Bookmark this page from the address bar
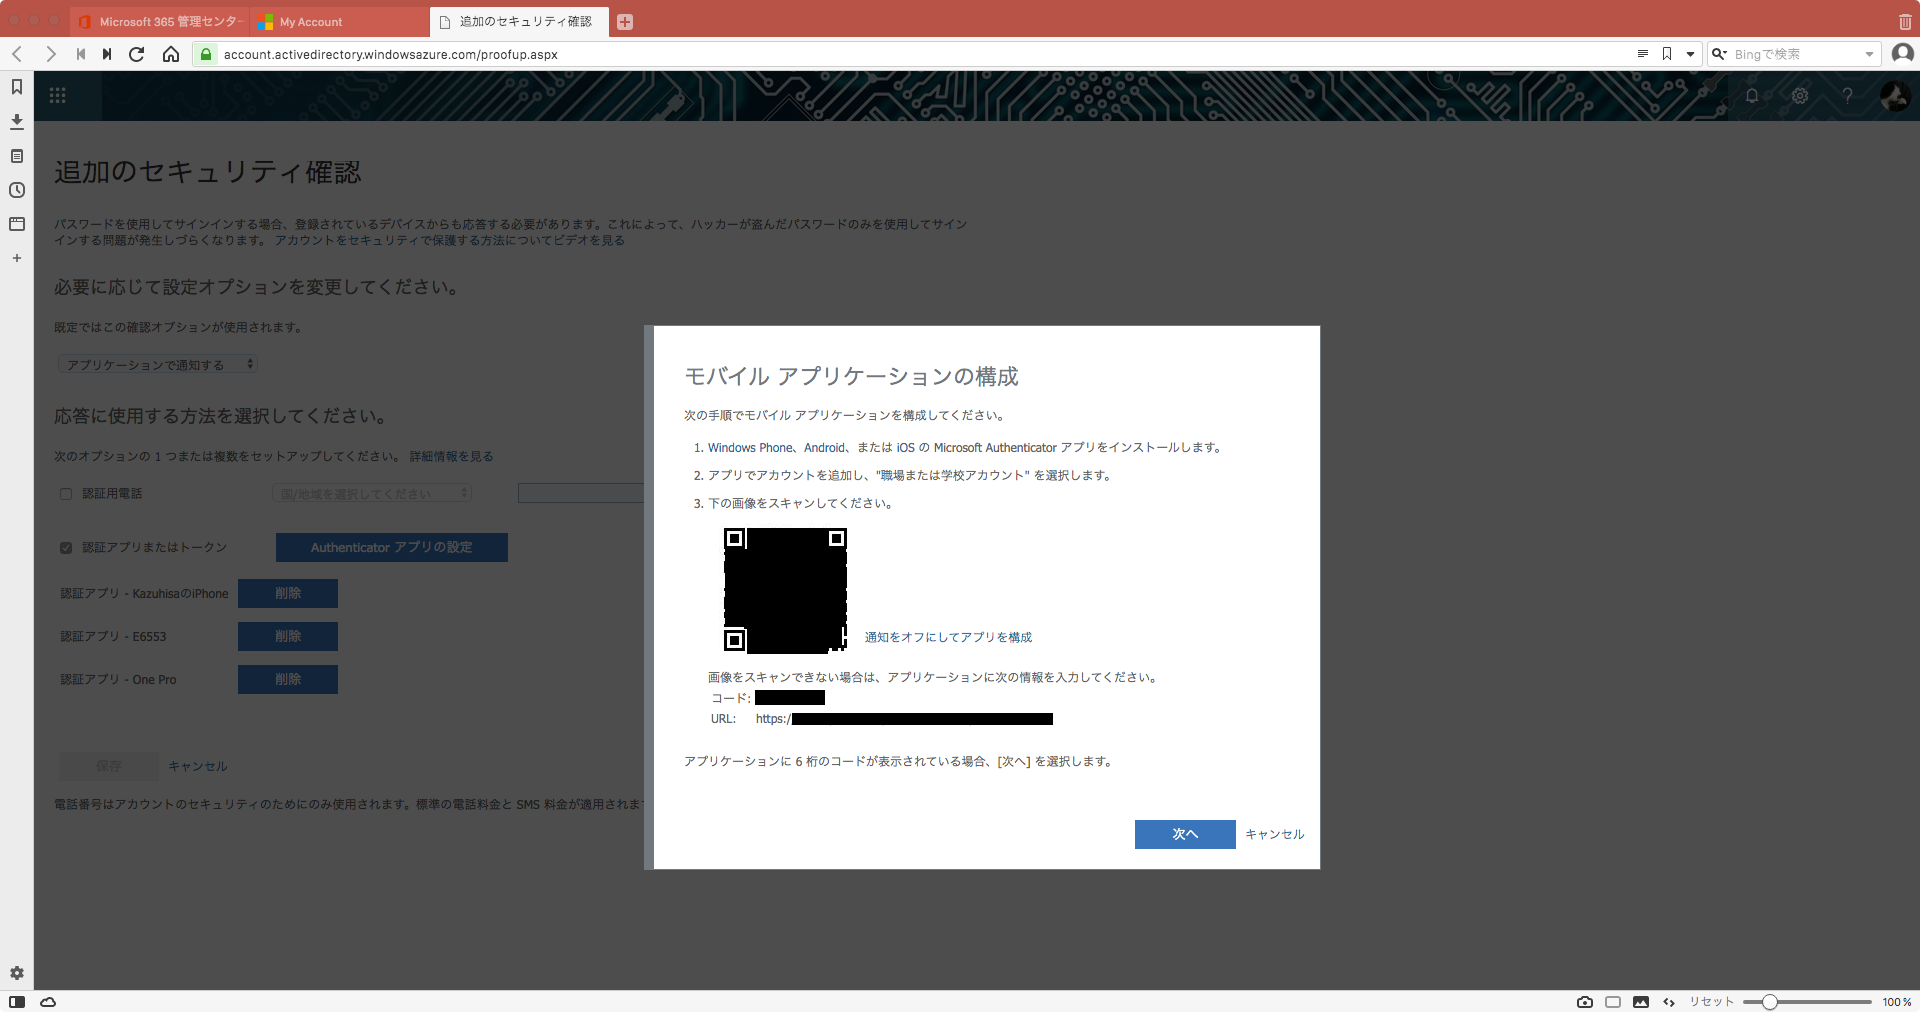This screenshot has height=1012, width=1920. [x=1667, y=54]
